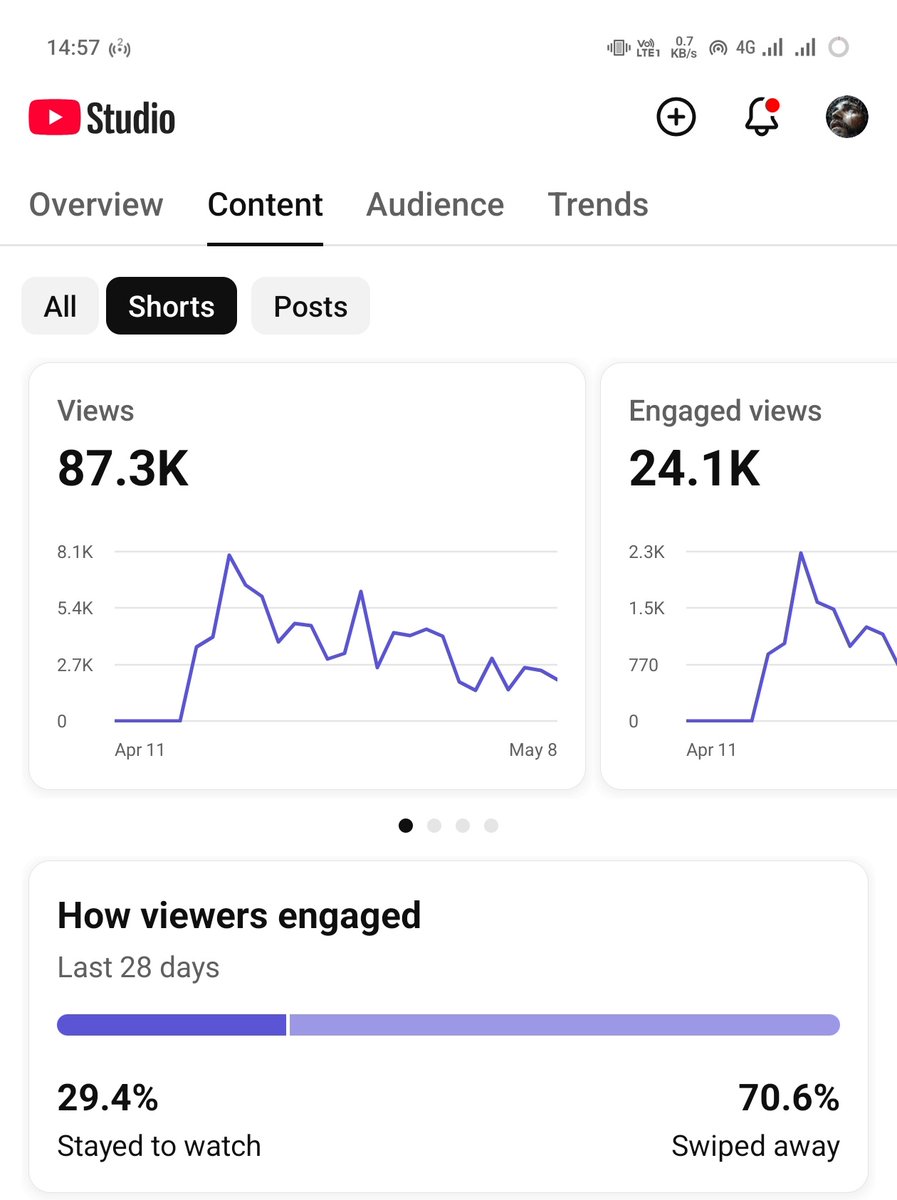The height and width of the screenshot is (1200, 897).
Task: Open the Trends tab
Action: (598, 204)
